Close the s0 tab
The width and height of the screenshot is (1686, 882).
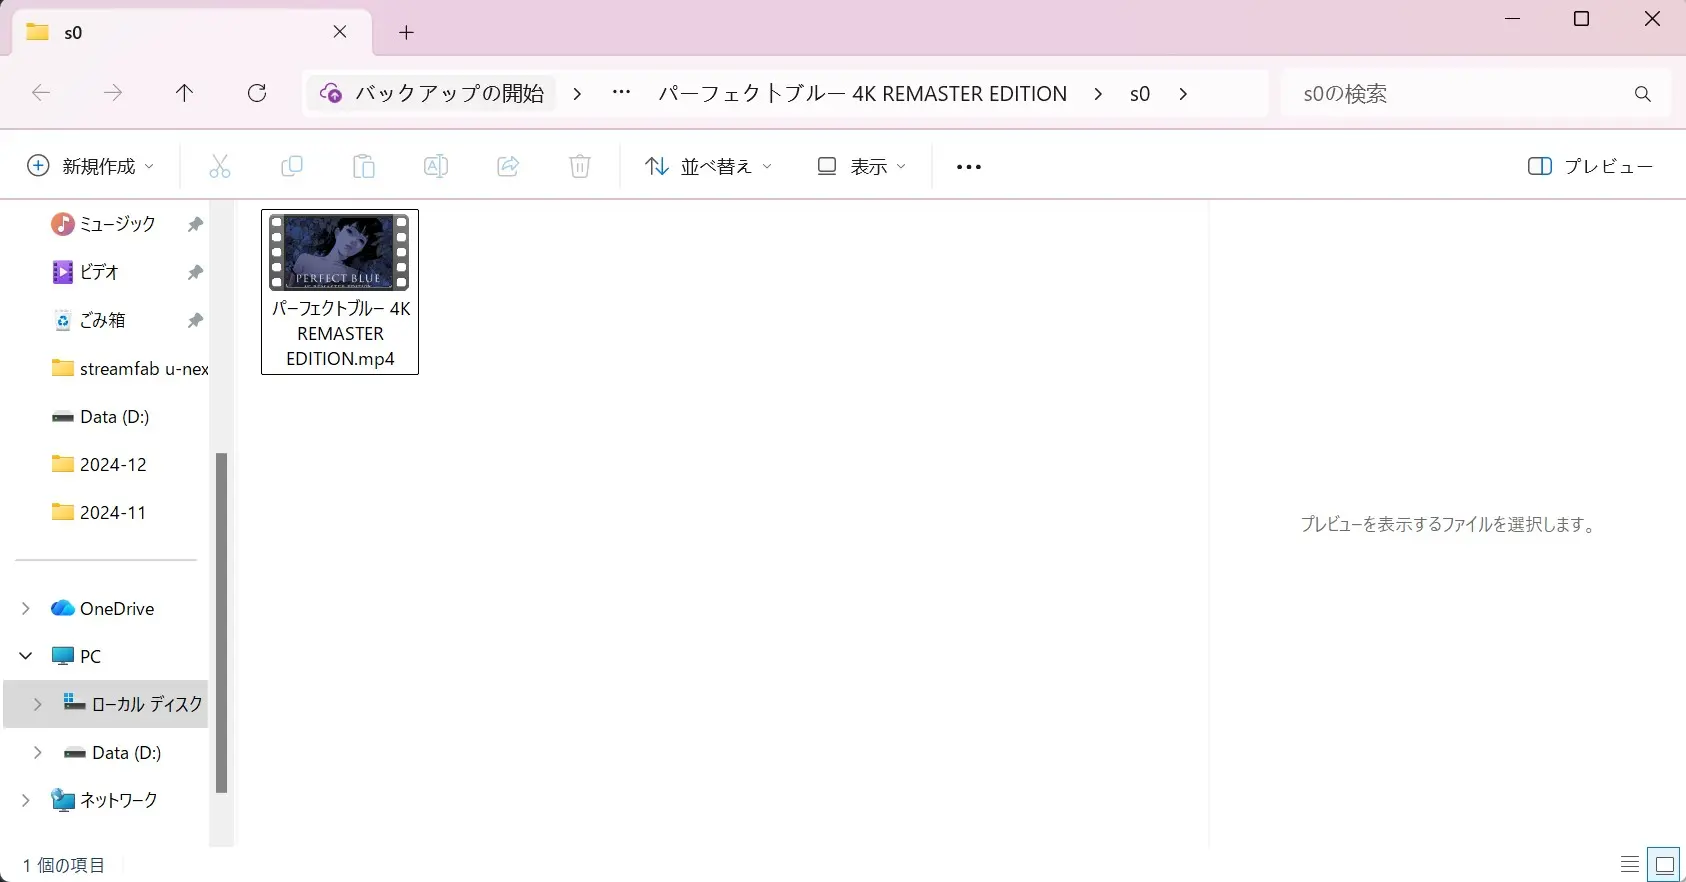coord(340,32)
